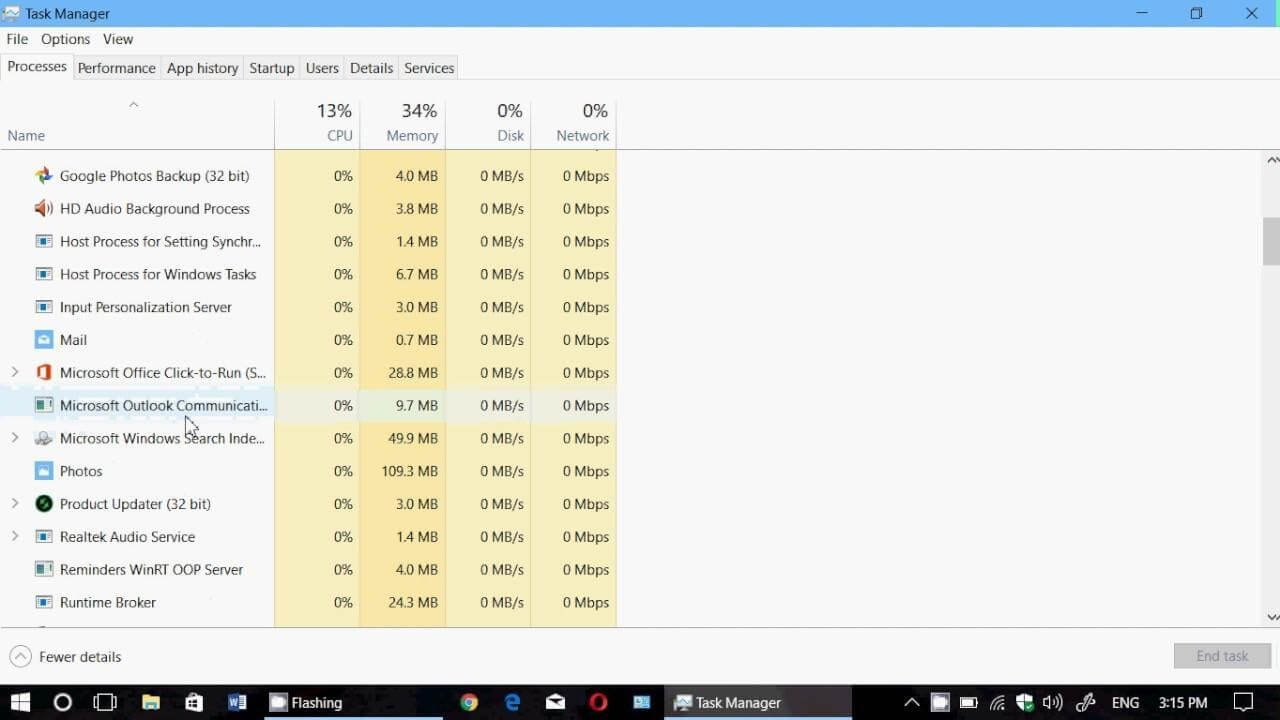Expand the Realtek Audio Service entry
Viewport: 1280px width, 720px height.
coord(15,536)
